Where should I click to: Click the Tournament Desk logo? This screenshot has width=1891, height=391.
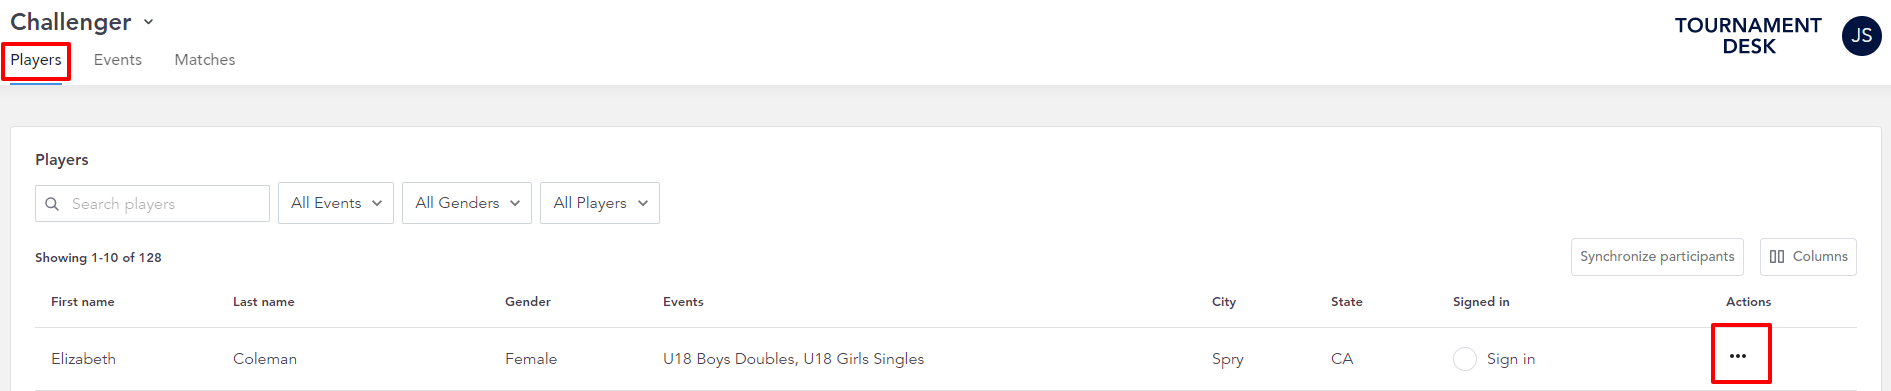[x=1748, y=36]
